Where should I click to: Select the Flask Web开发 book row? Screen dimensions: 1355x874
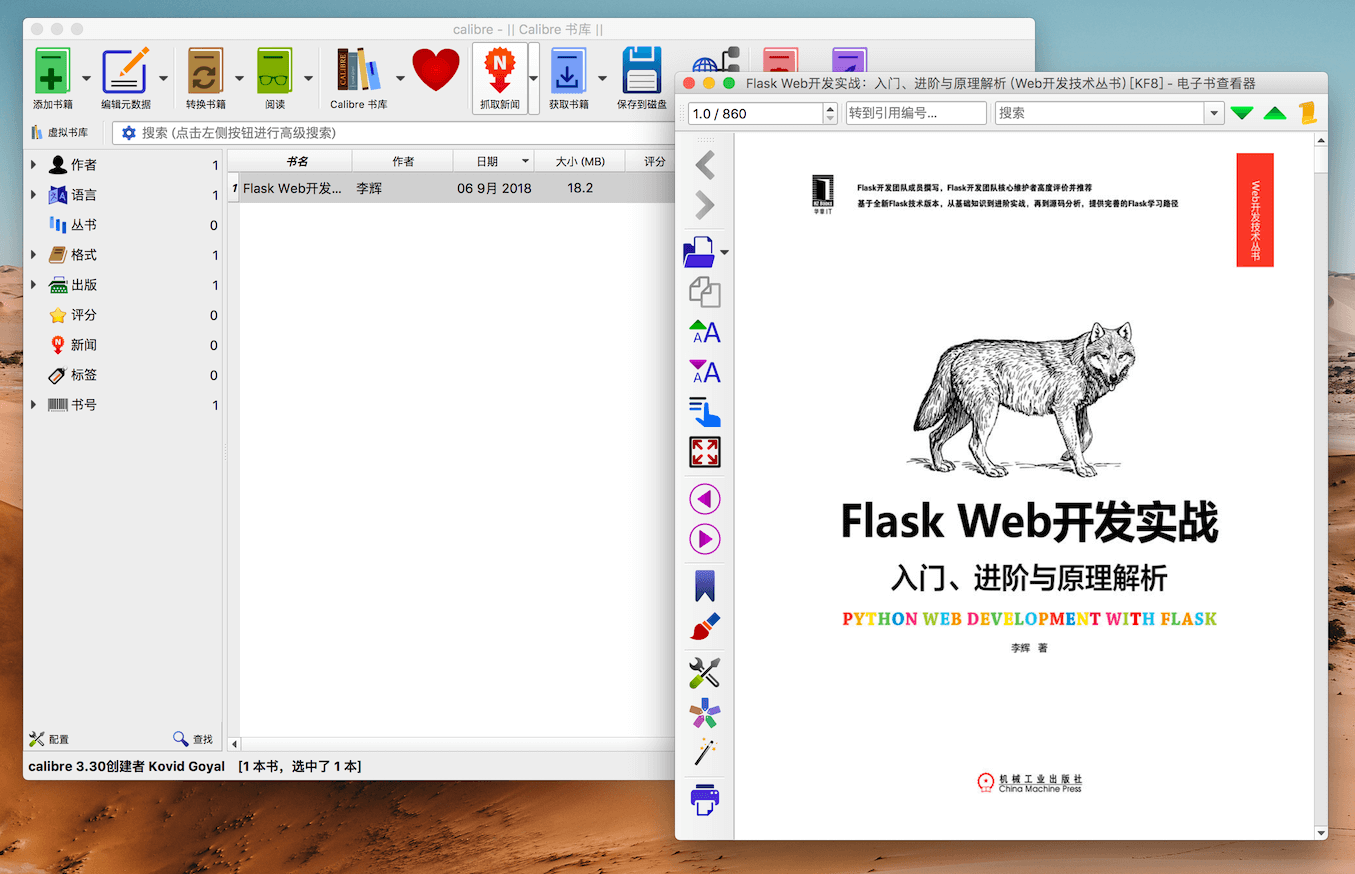pos(452,188)
